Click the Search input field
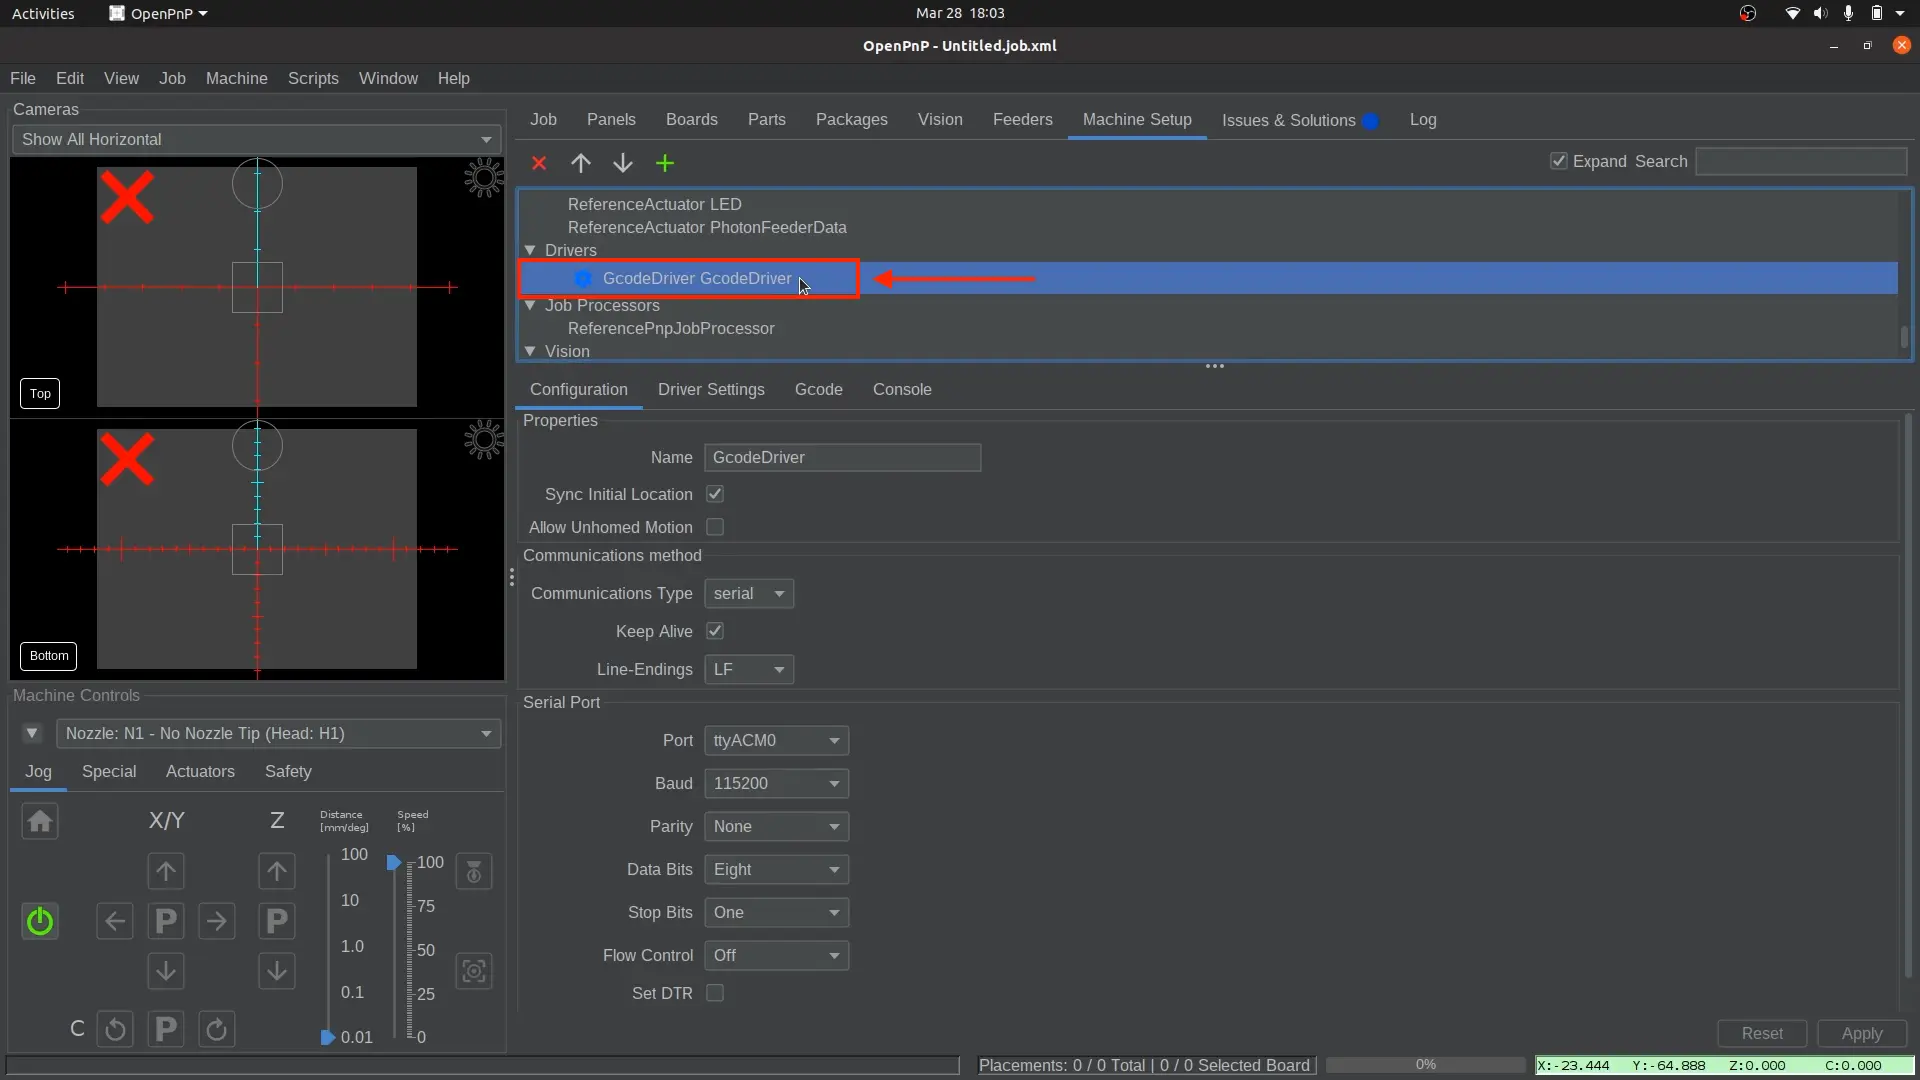 (1801, 161)
